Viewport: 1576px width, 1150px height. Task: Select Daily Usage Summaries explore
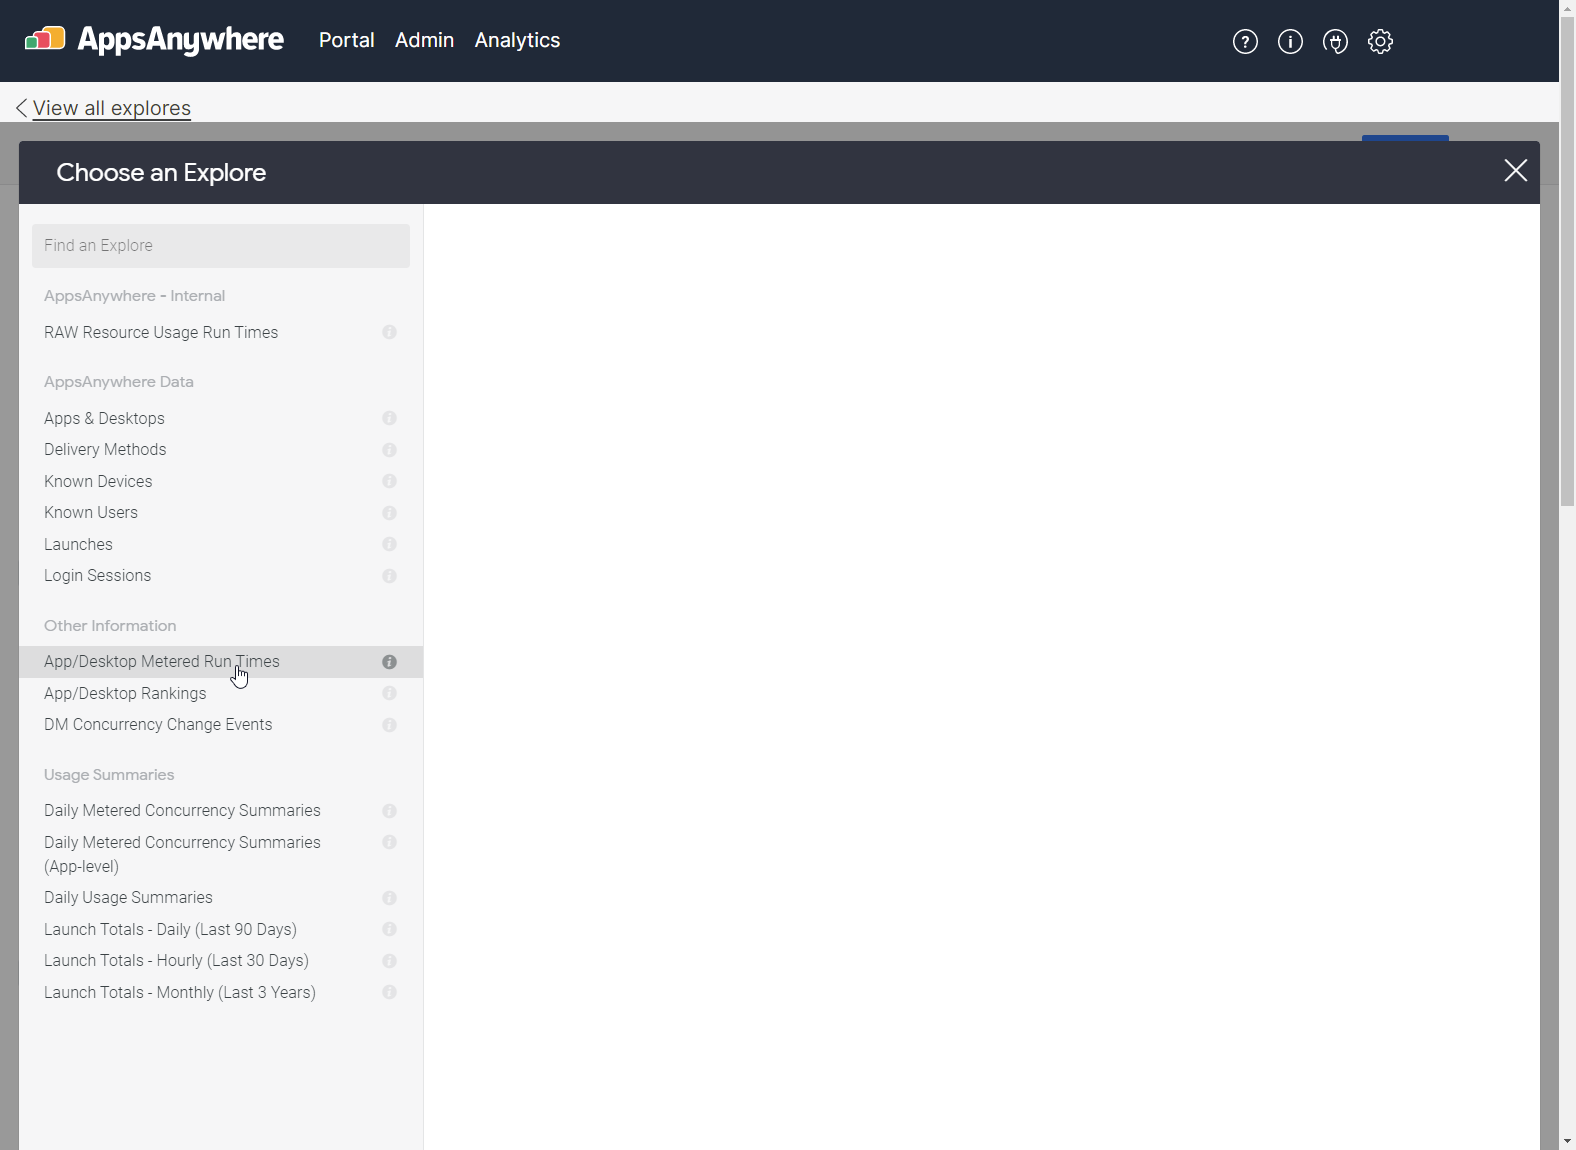[x=128, y=897]
